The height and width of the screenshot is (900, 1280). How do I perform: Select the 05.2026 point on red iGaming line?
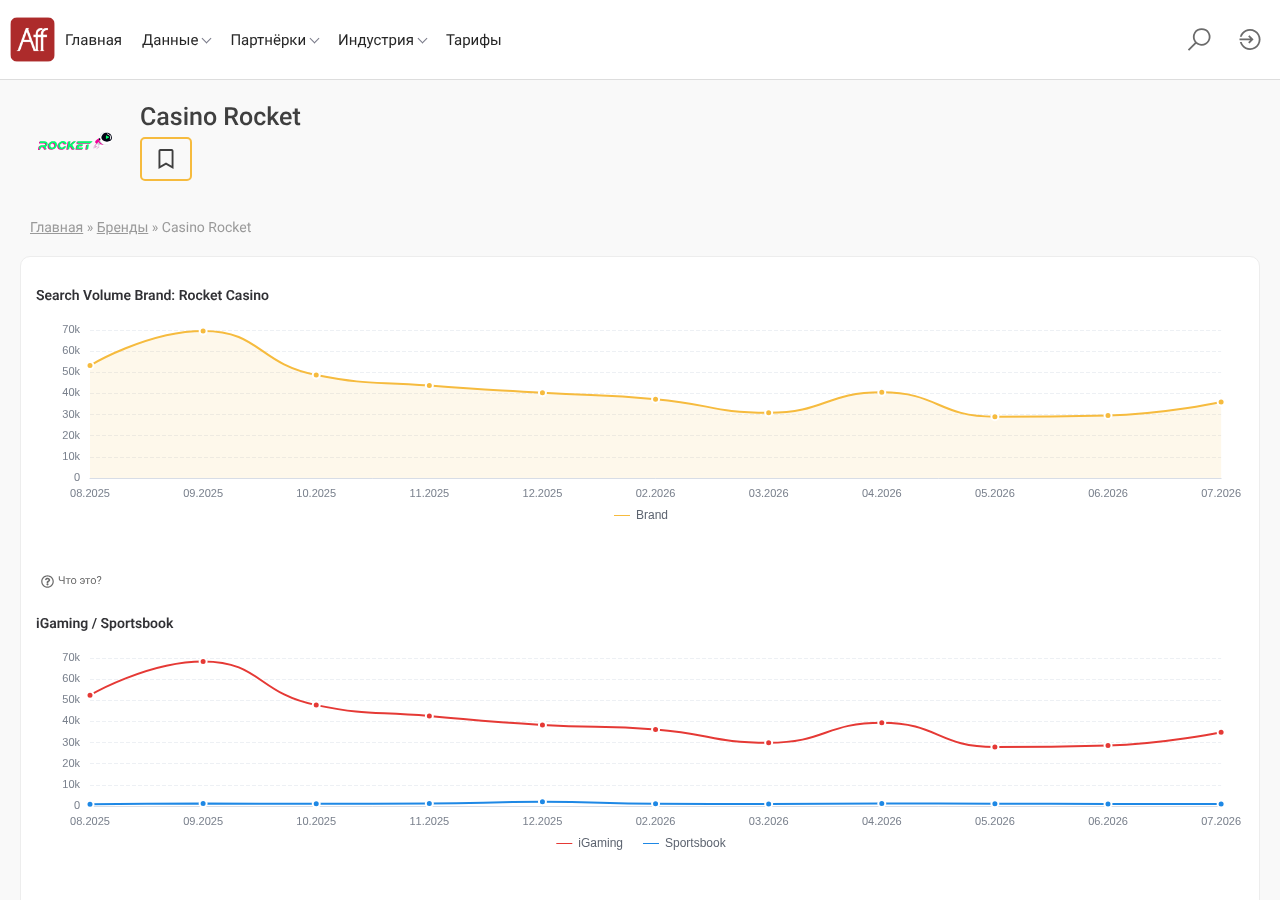pos(995,747)
